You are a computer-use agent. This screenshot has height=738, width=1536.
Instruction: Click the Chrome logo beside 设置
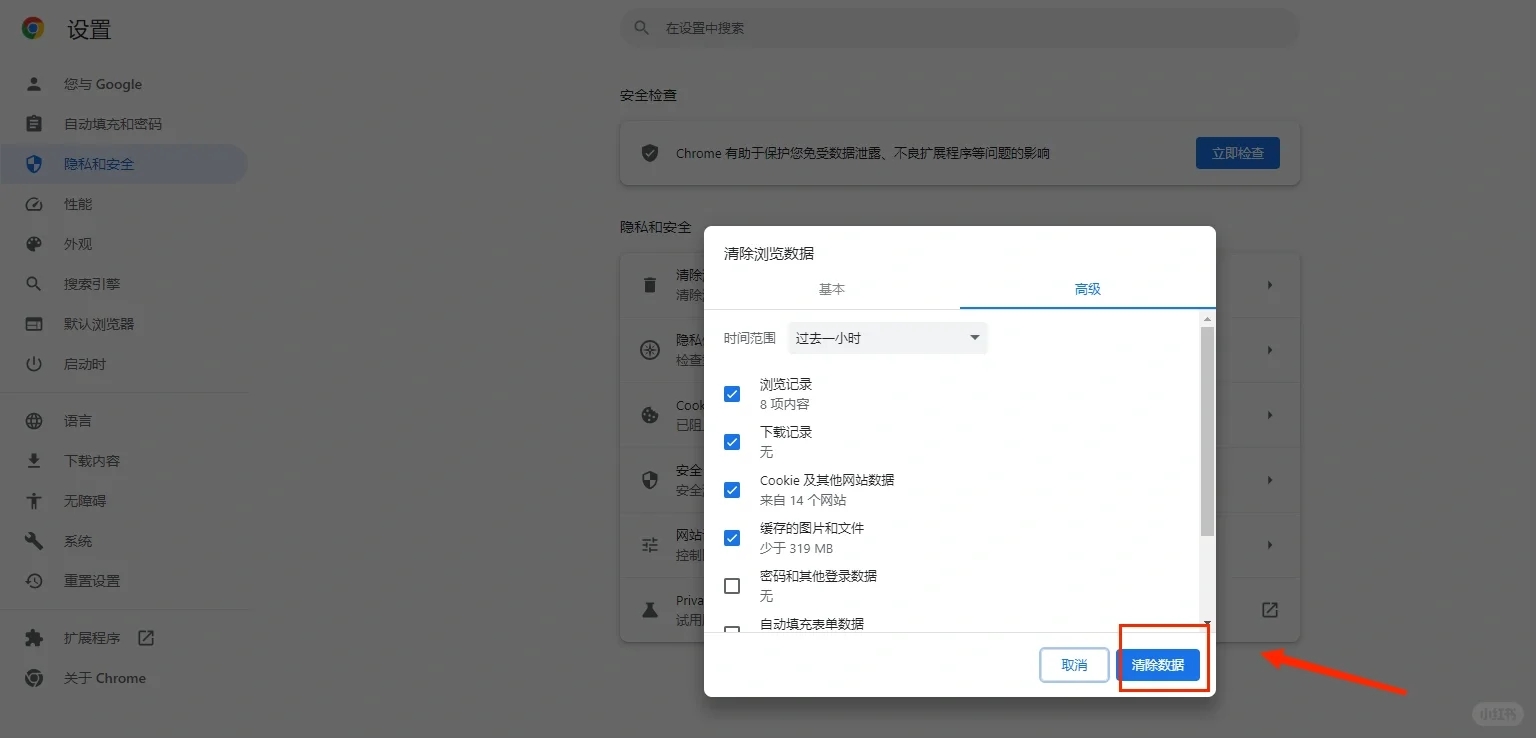coord(33,29)
